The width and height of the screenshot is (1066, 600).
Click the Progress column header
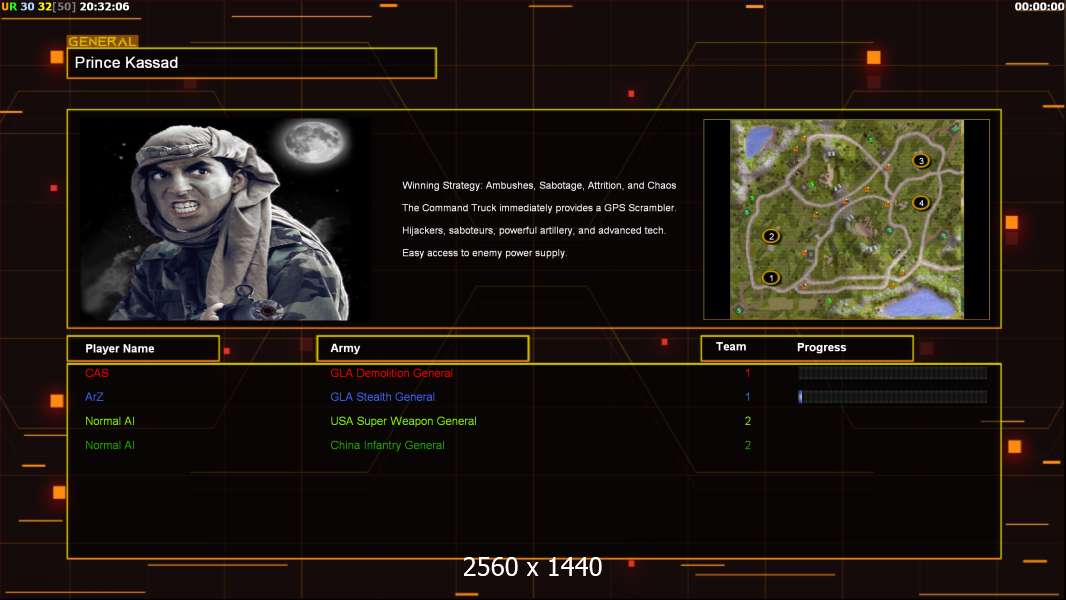click(821, 347)
